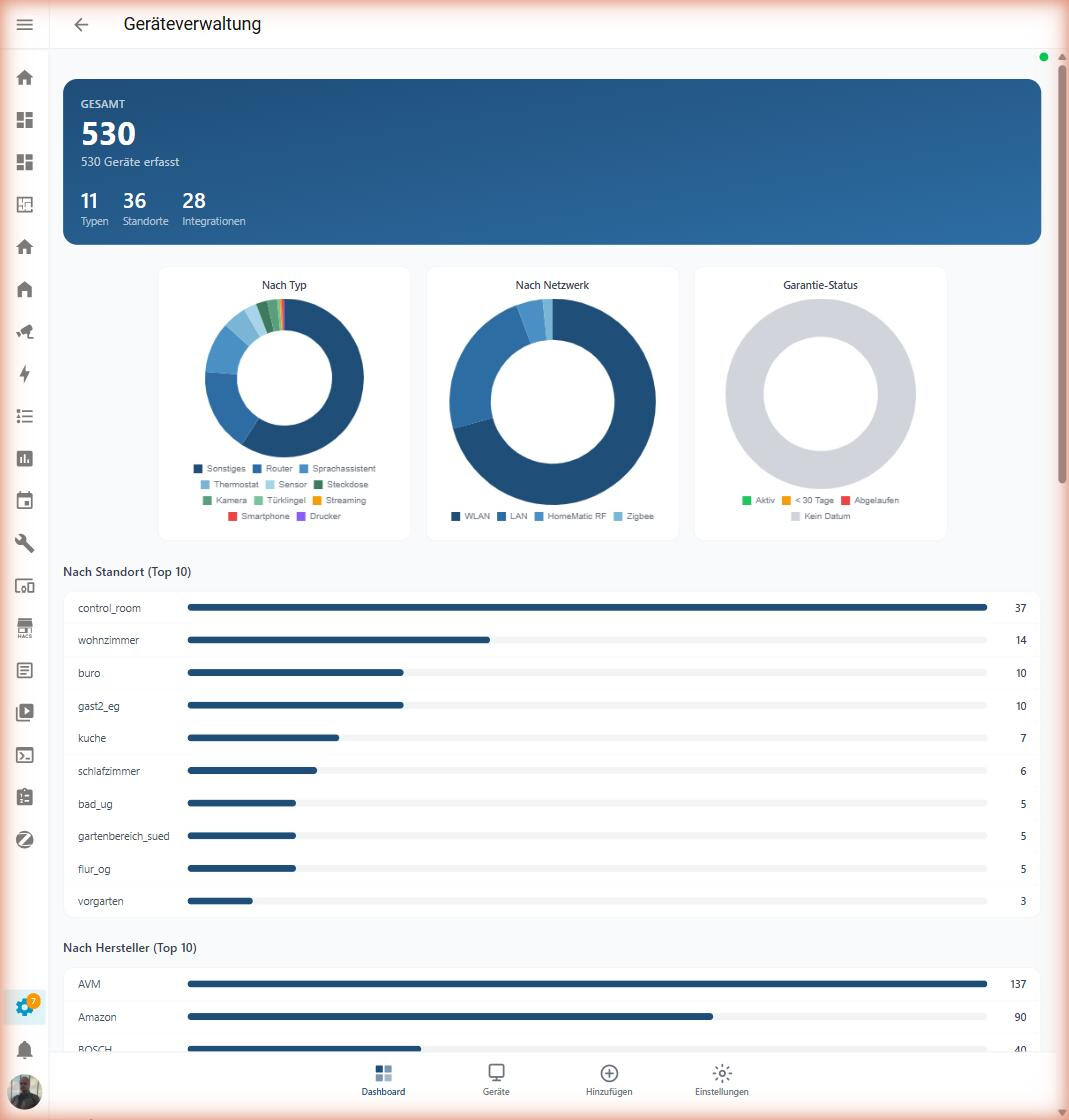Open the settings gear with badge 7
This screenshot has width=1069, height=1120.
click(x=25, y=1007)
